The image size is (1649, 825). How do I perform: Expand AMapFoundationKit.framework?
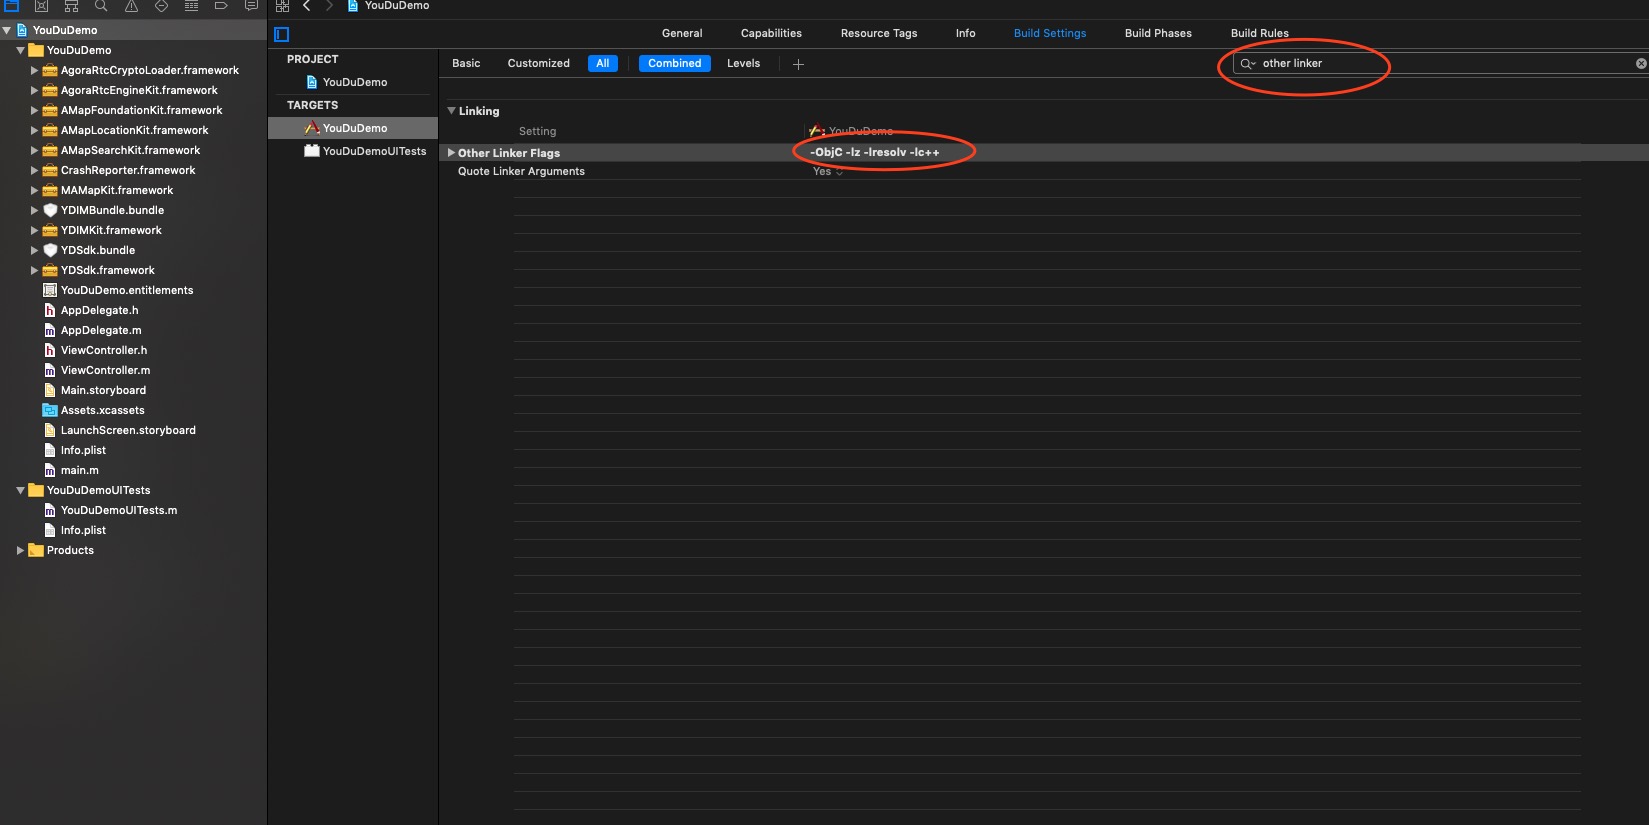34,110
